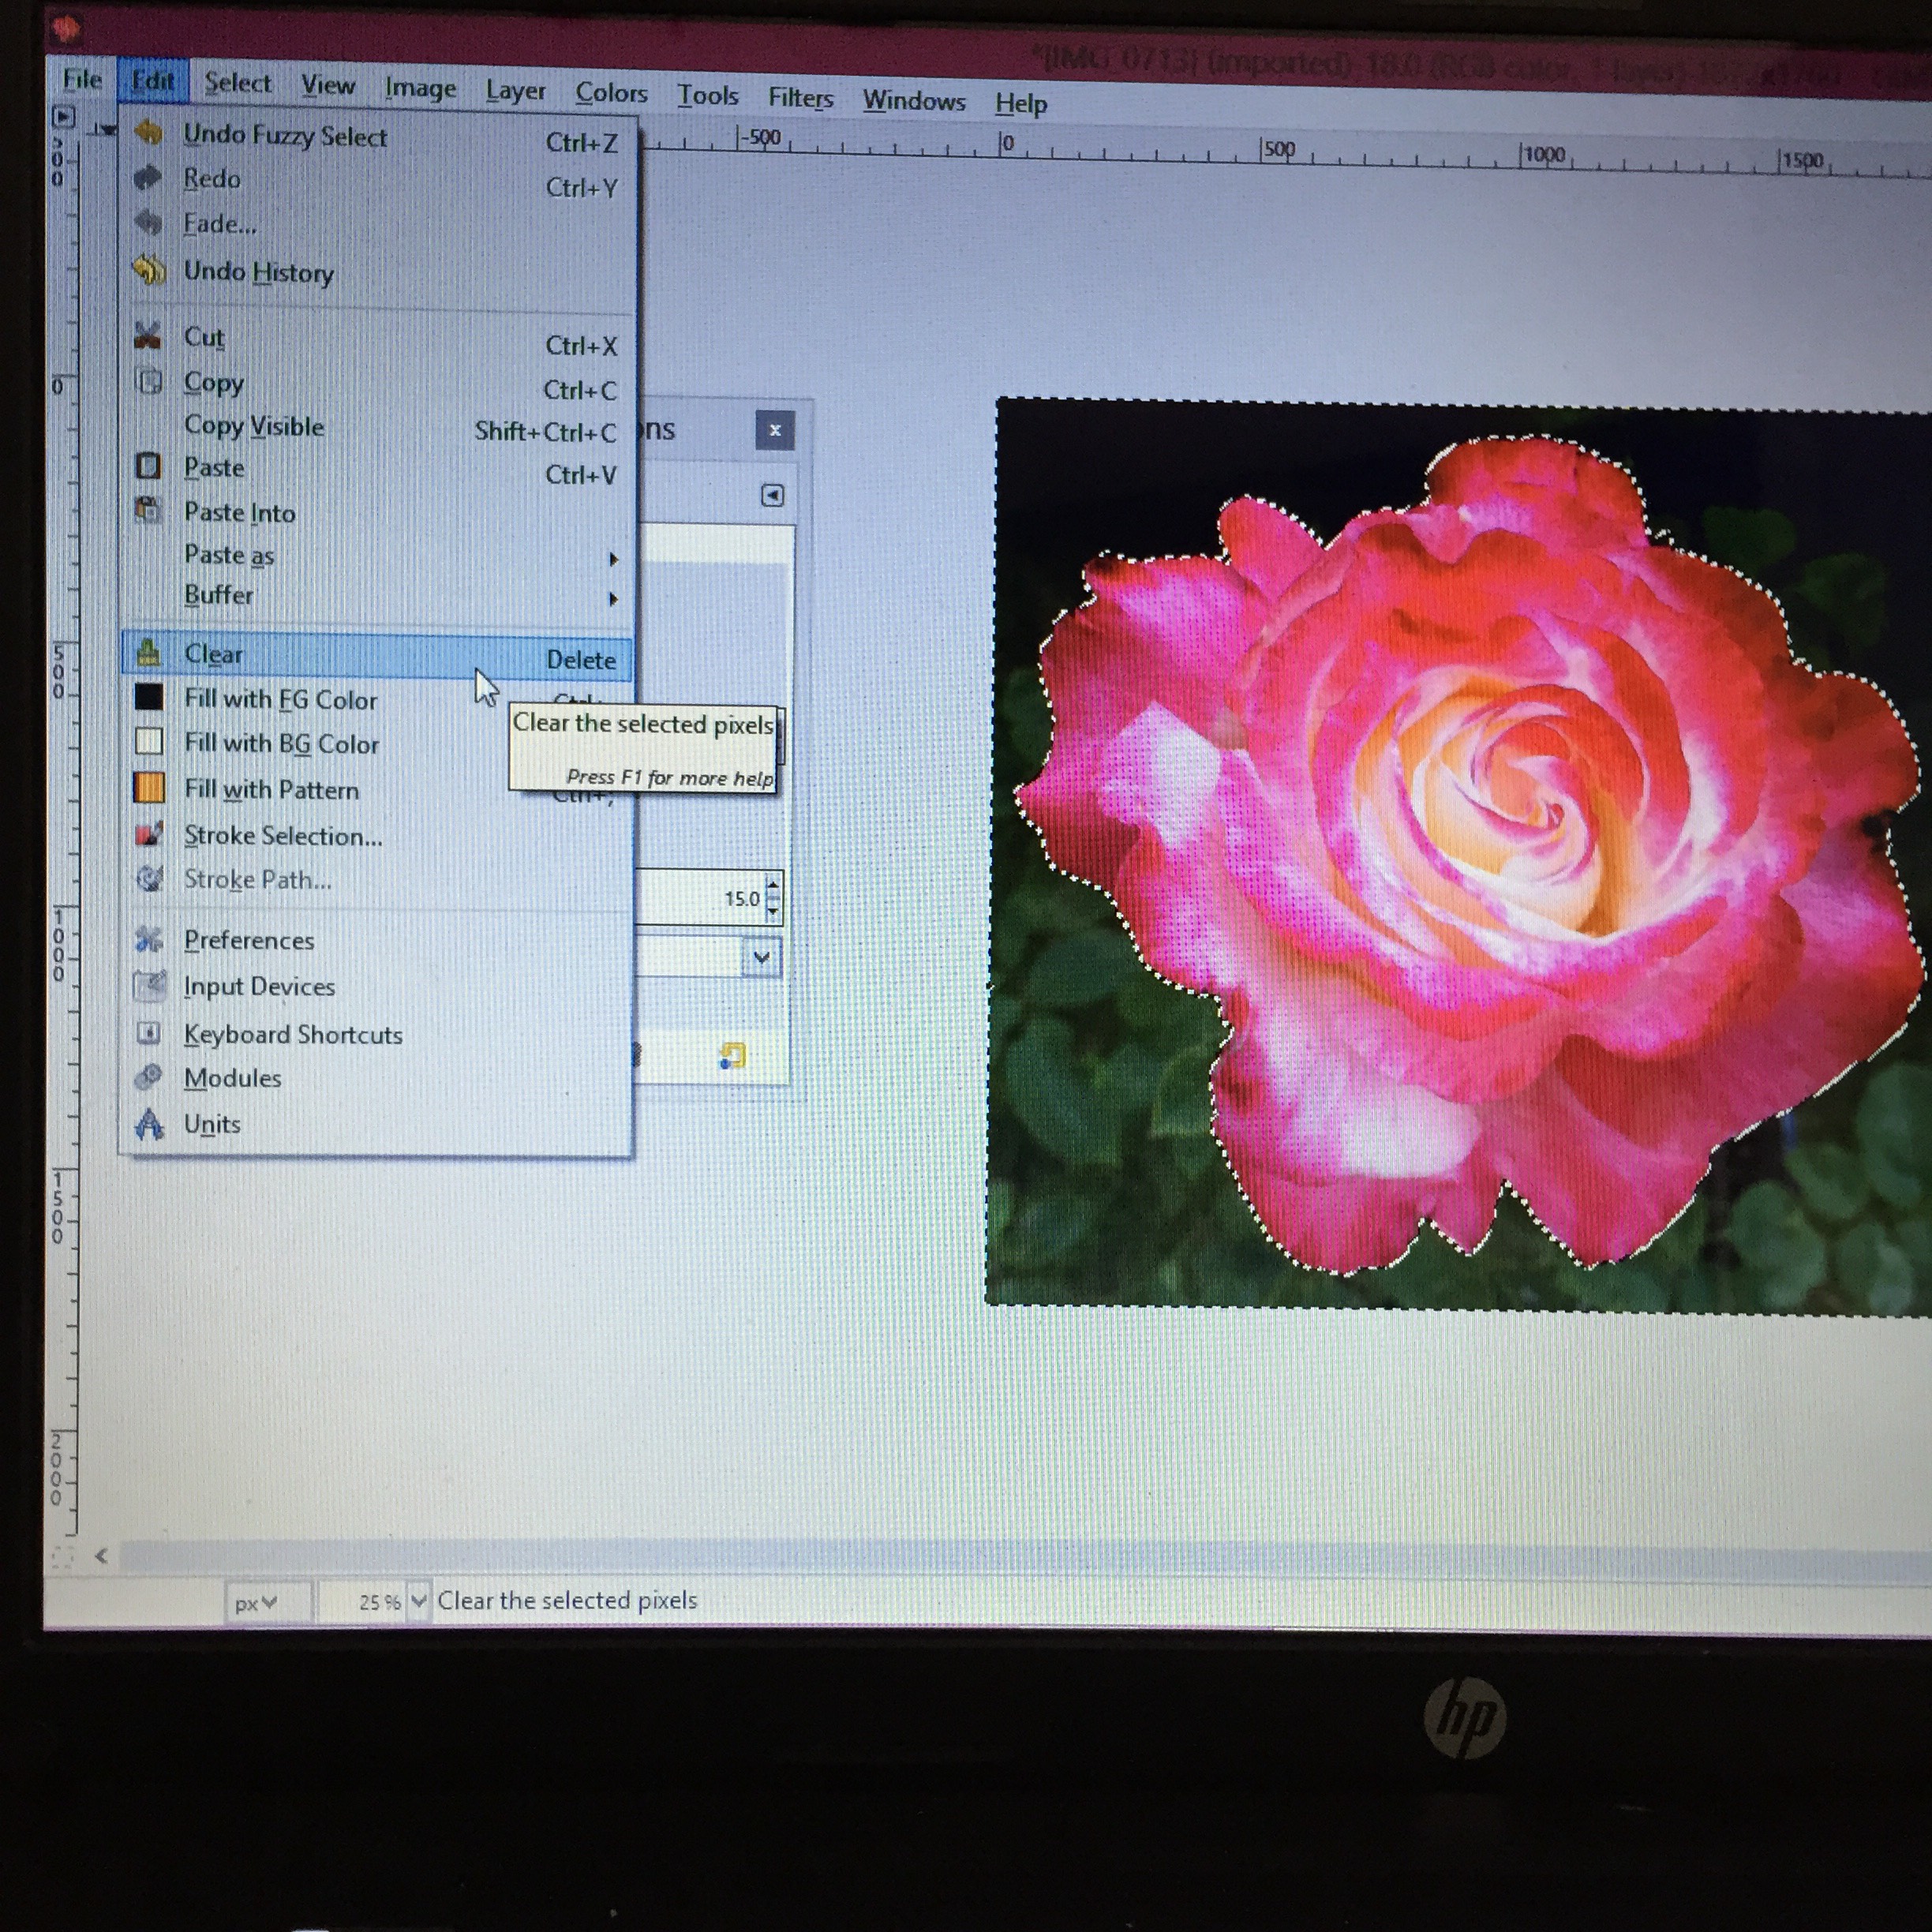Click the Keyboard Shortcuts icon
This screenshot has width=1932, height=1932.
coord(148,1033)
